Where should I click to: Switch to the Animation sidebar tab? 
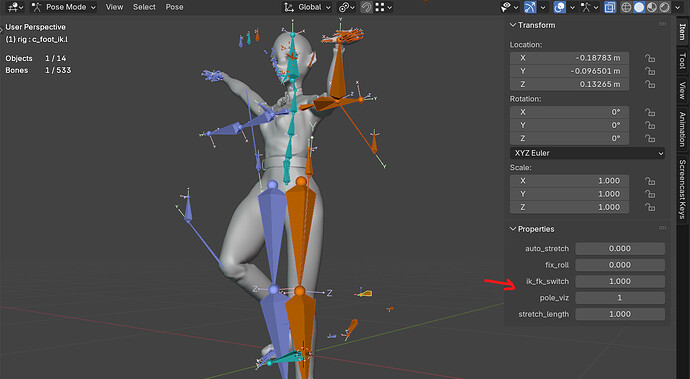click(683, 129)
